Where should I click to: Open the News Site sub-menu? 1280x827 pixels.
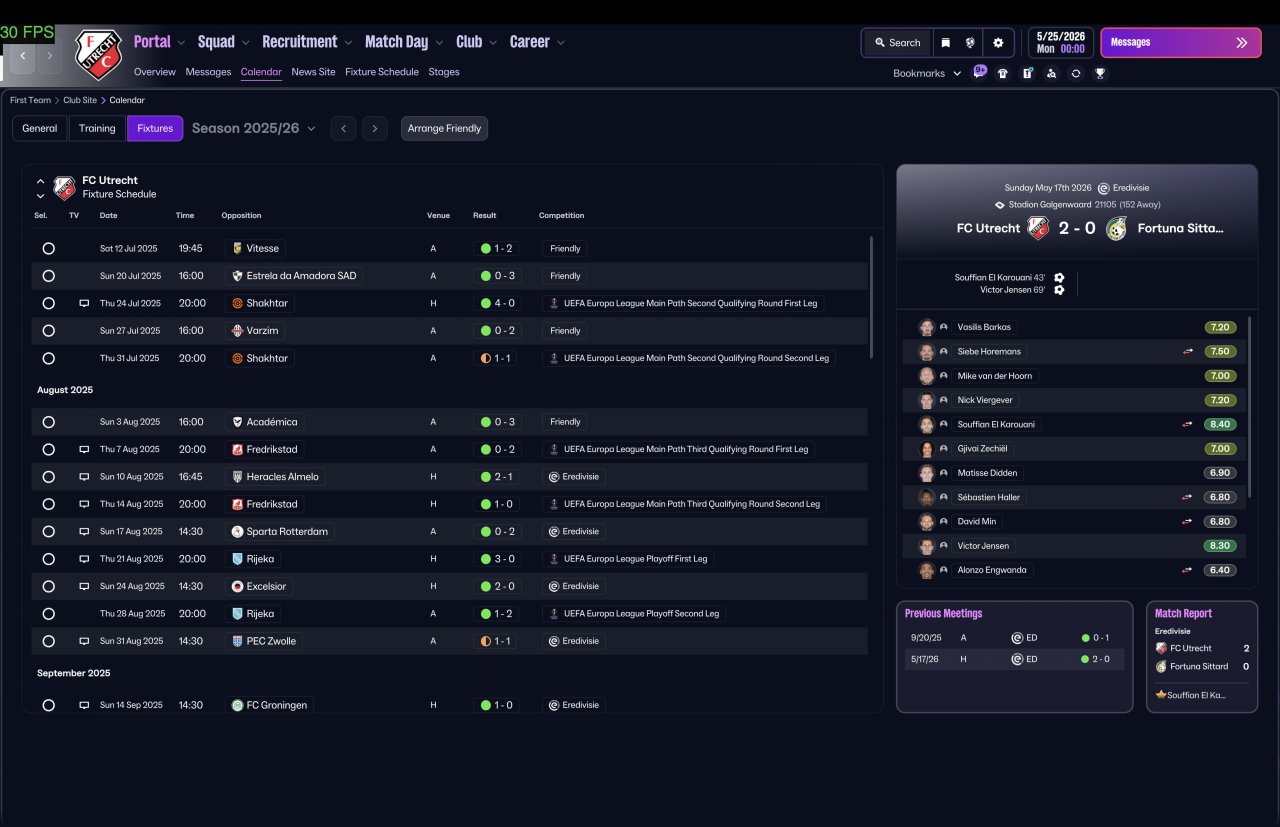(313, 72)
